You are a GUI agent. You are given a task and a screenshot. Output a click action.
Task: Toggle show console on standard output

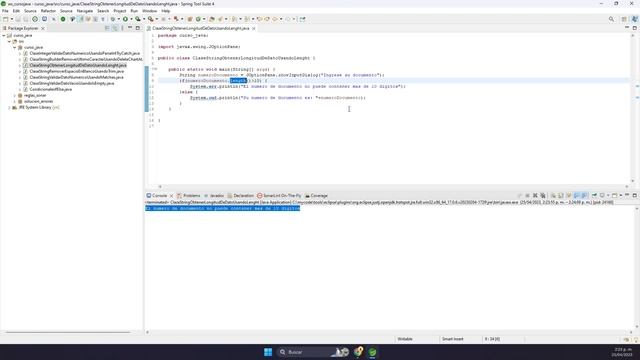(576, 196)
